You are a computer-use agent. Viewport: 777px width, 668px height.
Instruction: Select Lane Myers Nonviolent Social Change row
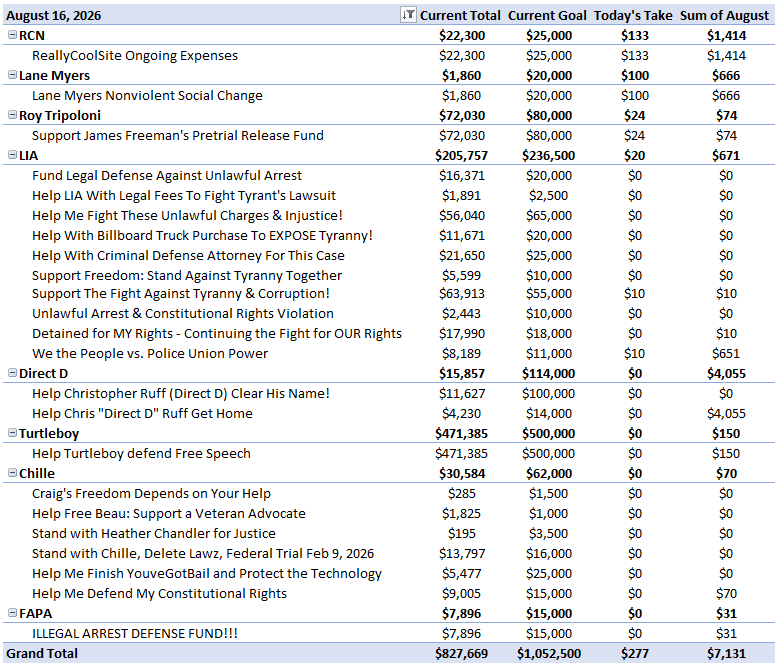(147, 96)
